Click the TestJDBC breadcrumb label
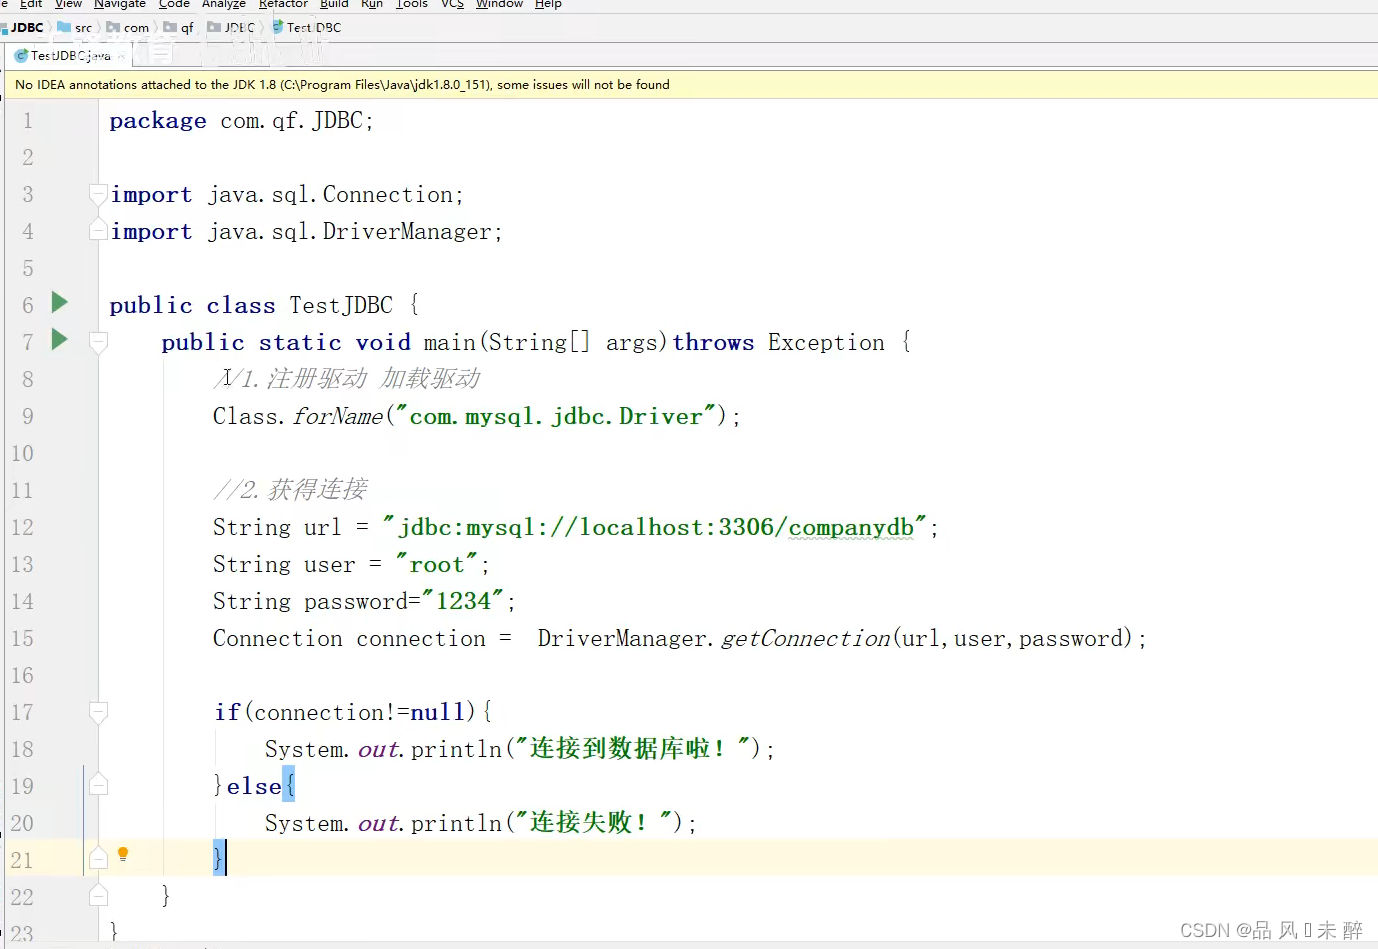Image resolution: width=1378 pixels, height=949 pixels. click(314, 27)
